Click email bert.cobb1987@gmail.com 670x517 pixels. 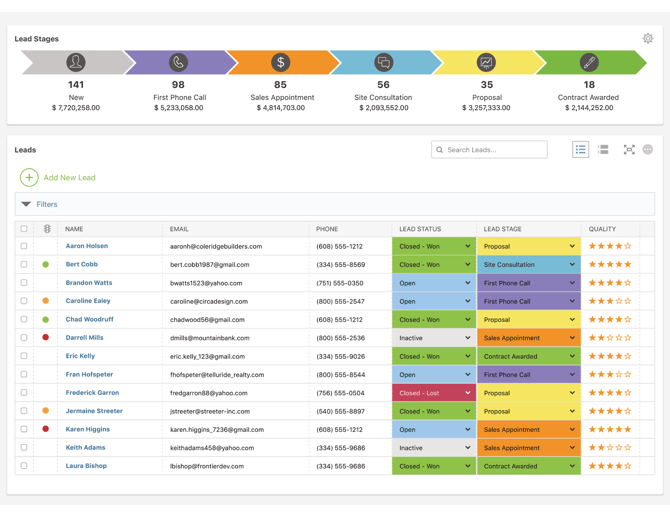point(209,264)
